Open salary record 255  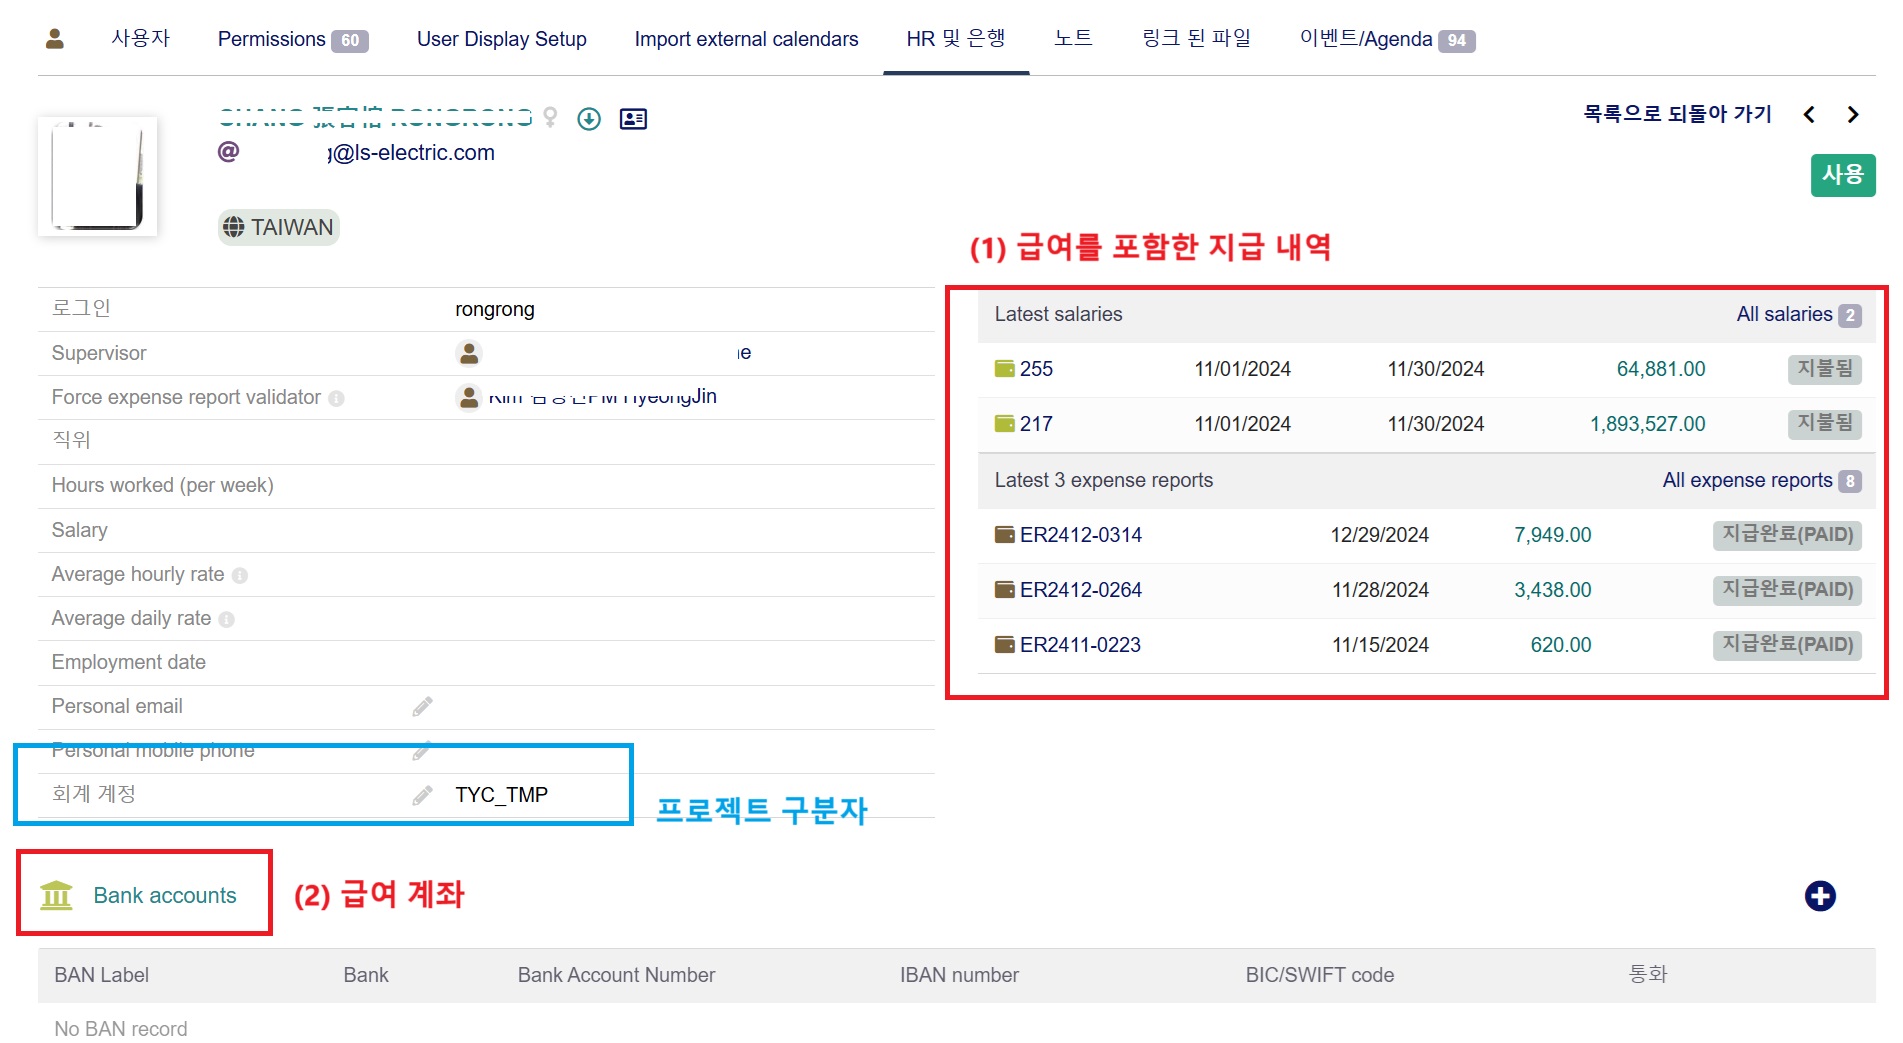(1035, 369)
